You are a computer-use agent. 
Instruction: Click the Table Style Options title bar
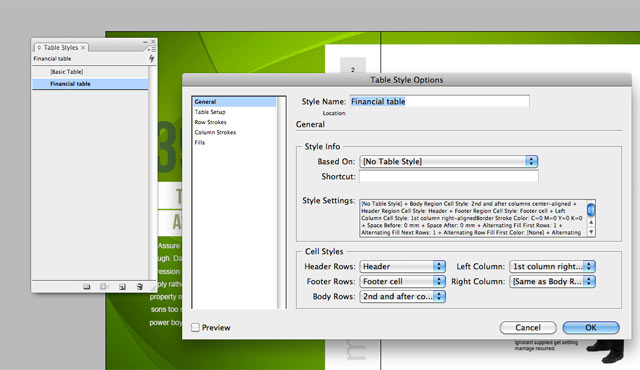(x=407, y=80)
